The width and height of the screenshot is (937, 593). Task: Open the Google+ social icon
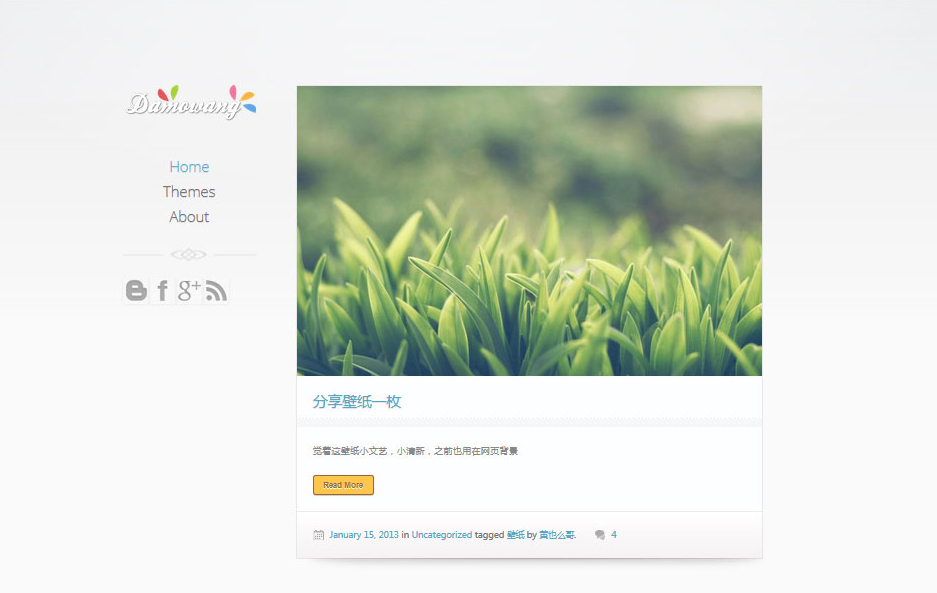click(x=188, y=290)
